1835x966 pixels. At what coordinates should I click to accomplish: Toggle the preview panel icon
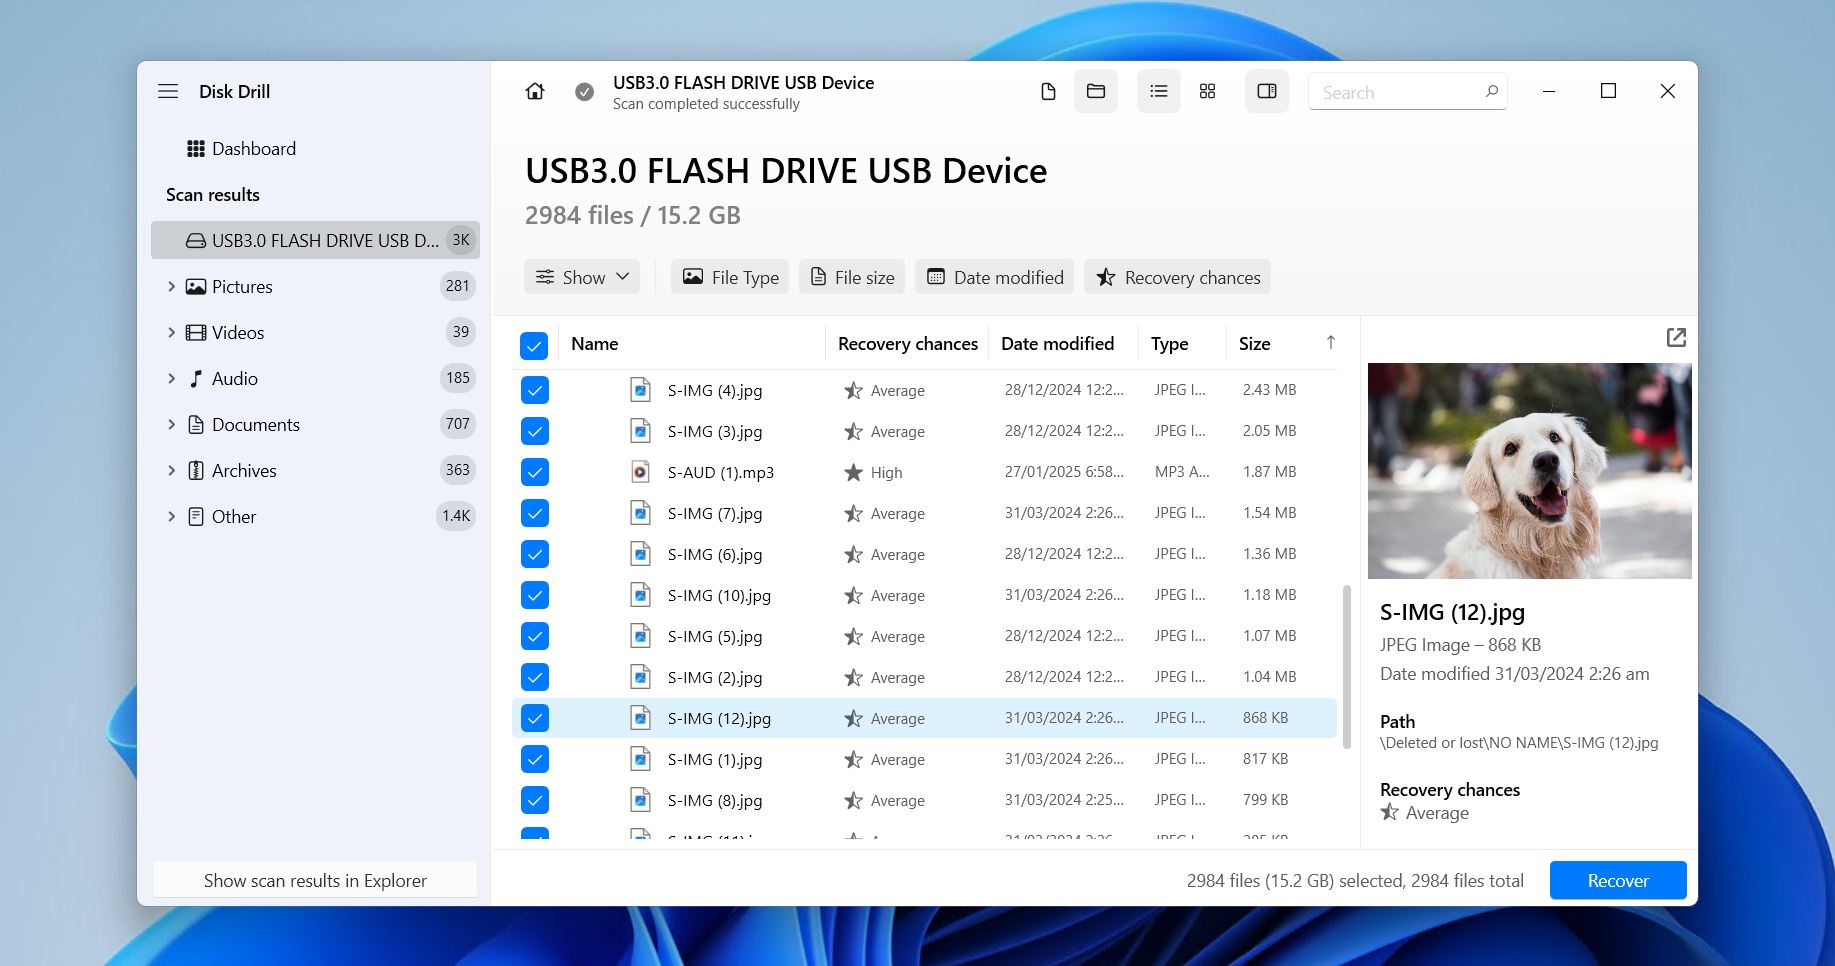[x=1266, y=91]
